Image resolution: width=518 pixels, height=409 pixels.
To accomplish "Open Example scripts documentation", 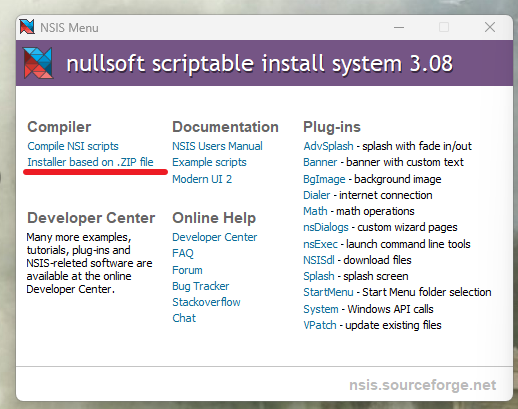I will tap(209, 162).
